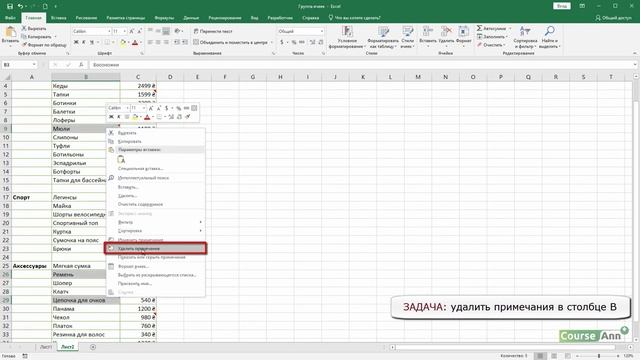The image size is (640, 360).
Task: Choose Clear Contents (Очистить содержимое) in context menu
Action: coord(155,204)
